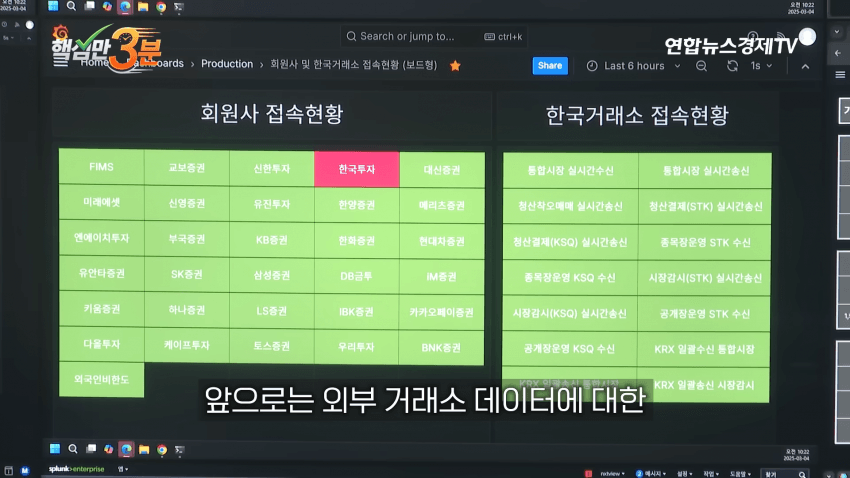Viewport: 850px width, 478px height.
Task: Select the 키움증권 tile
Action: (x=101, y=308)
